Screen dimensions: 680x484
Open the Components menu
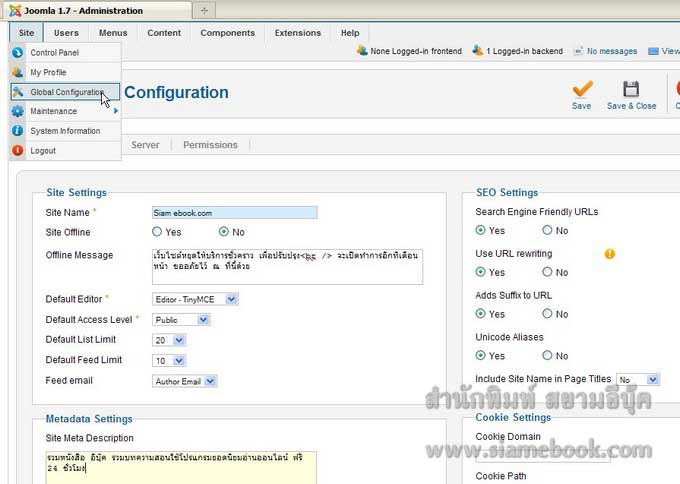[228, 33]
